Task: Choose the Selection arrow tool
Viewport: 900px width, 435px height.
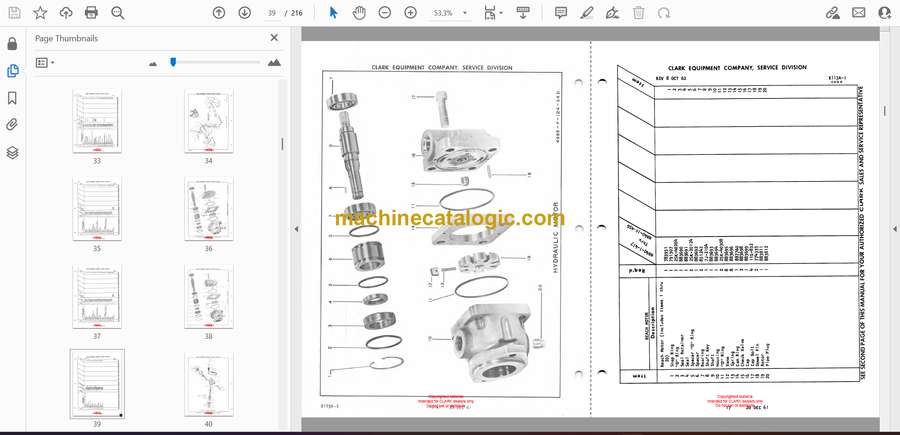Action: click(333, 13)
